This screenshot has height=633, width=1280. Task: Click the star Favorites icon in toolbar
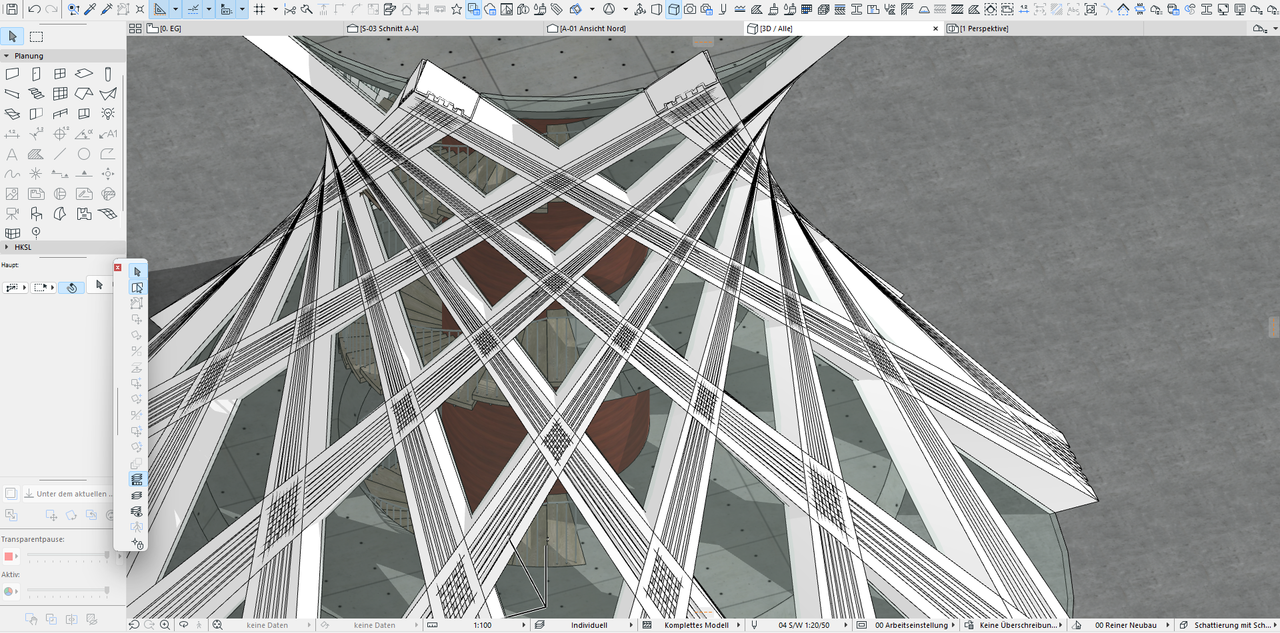point(456,9)
